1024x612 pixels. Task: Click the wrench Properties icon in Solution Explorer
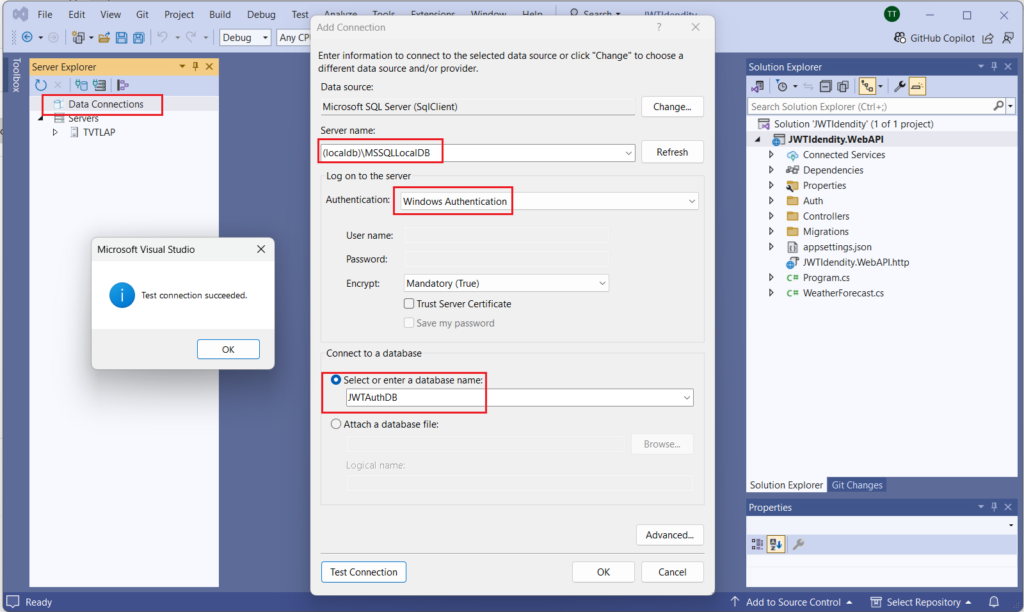tap(899, 86)
